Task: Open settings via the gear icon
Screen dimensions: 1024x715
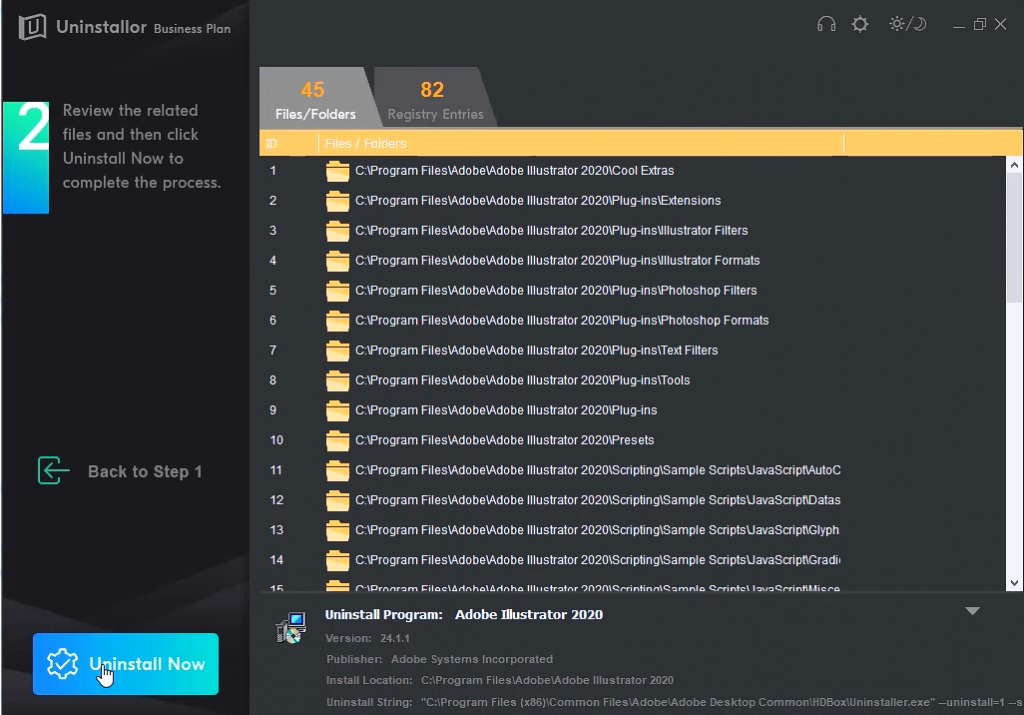Action: point(860,25)
